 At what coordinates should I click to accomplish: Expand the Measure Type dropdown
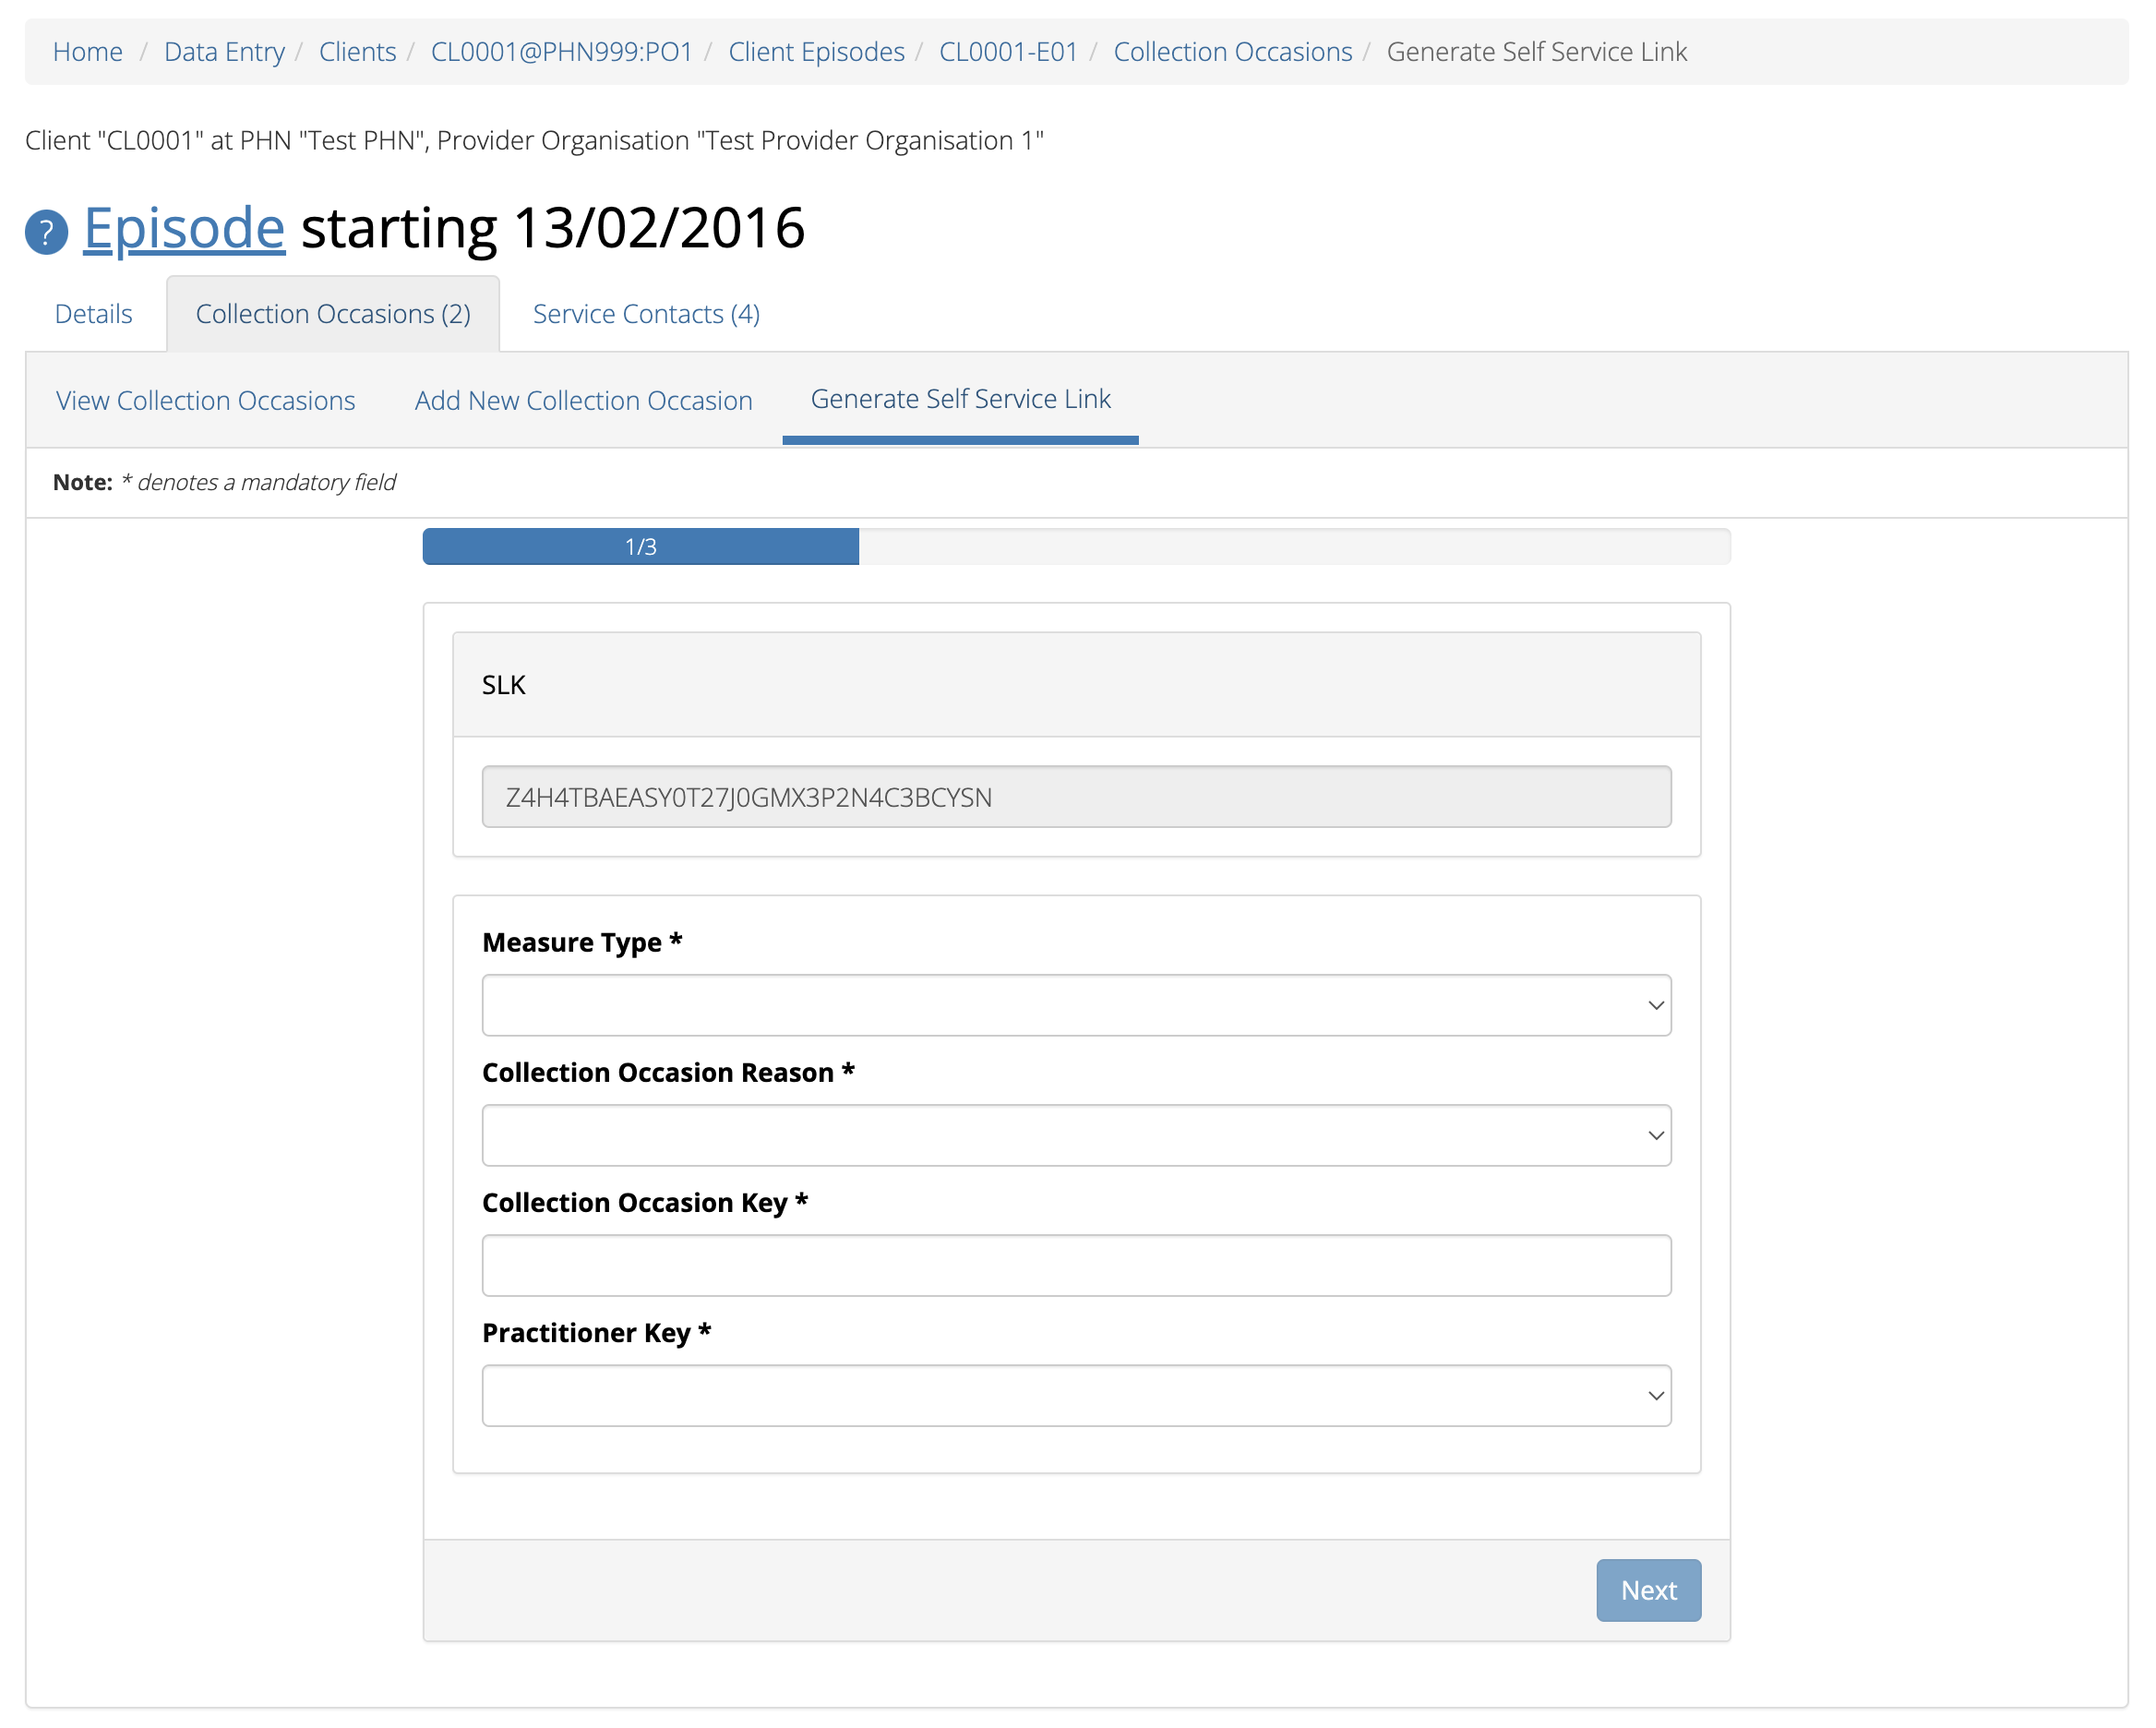[x=1077, y=1005]
